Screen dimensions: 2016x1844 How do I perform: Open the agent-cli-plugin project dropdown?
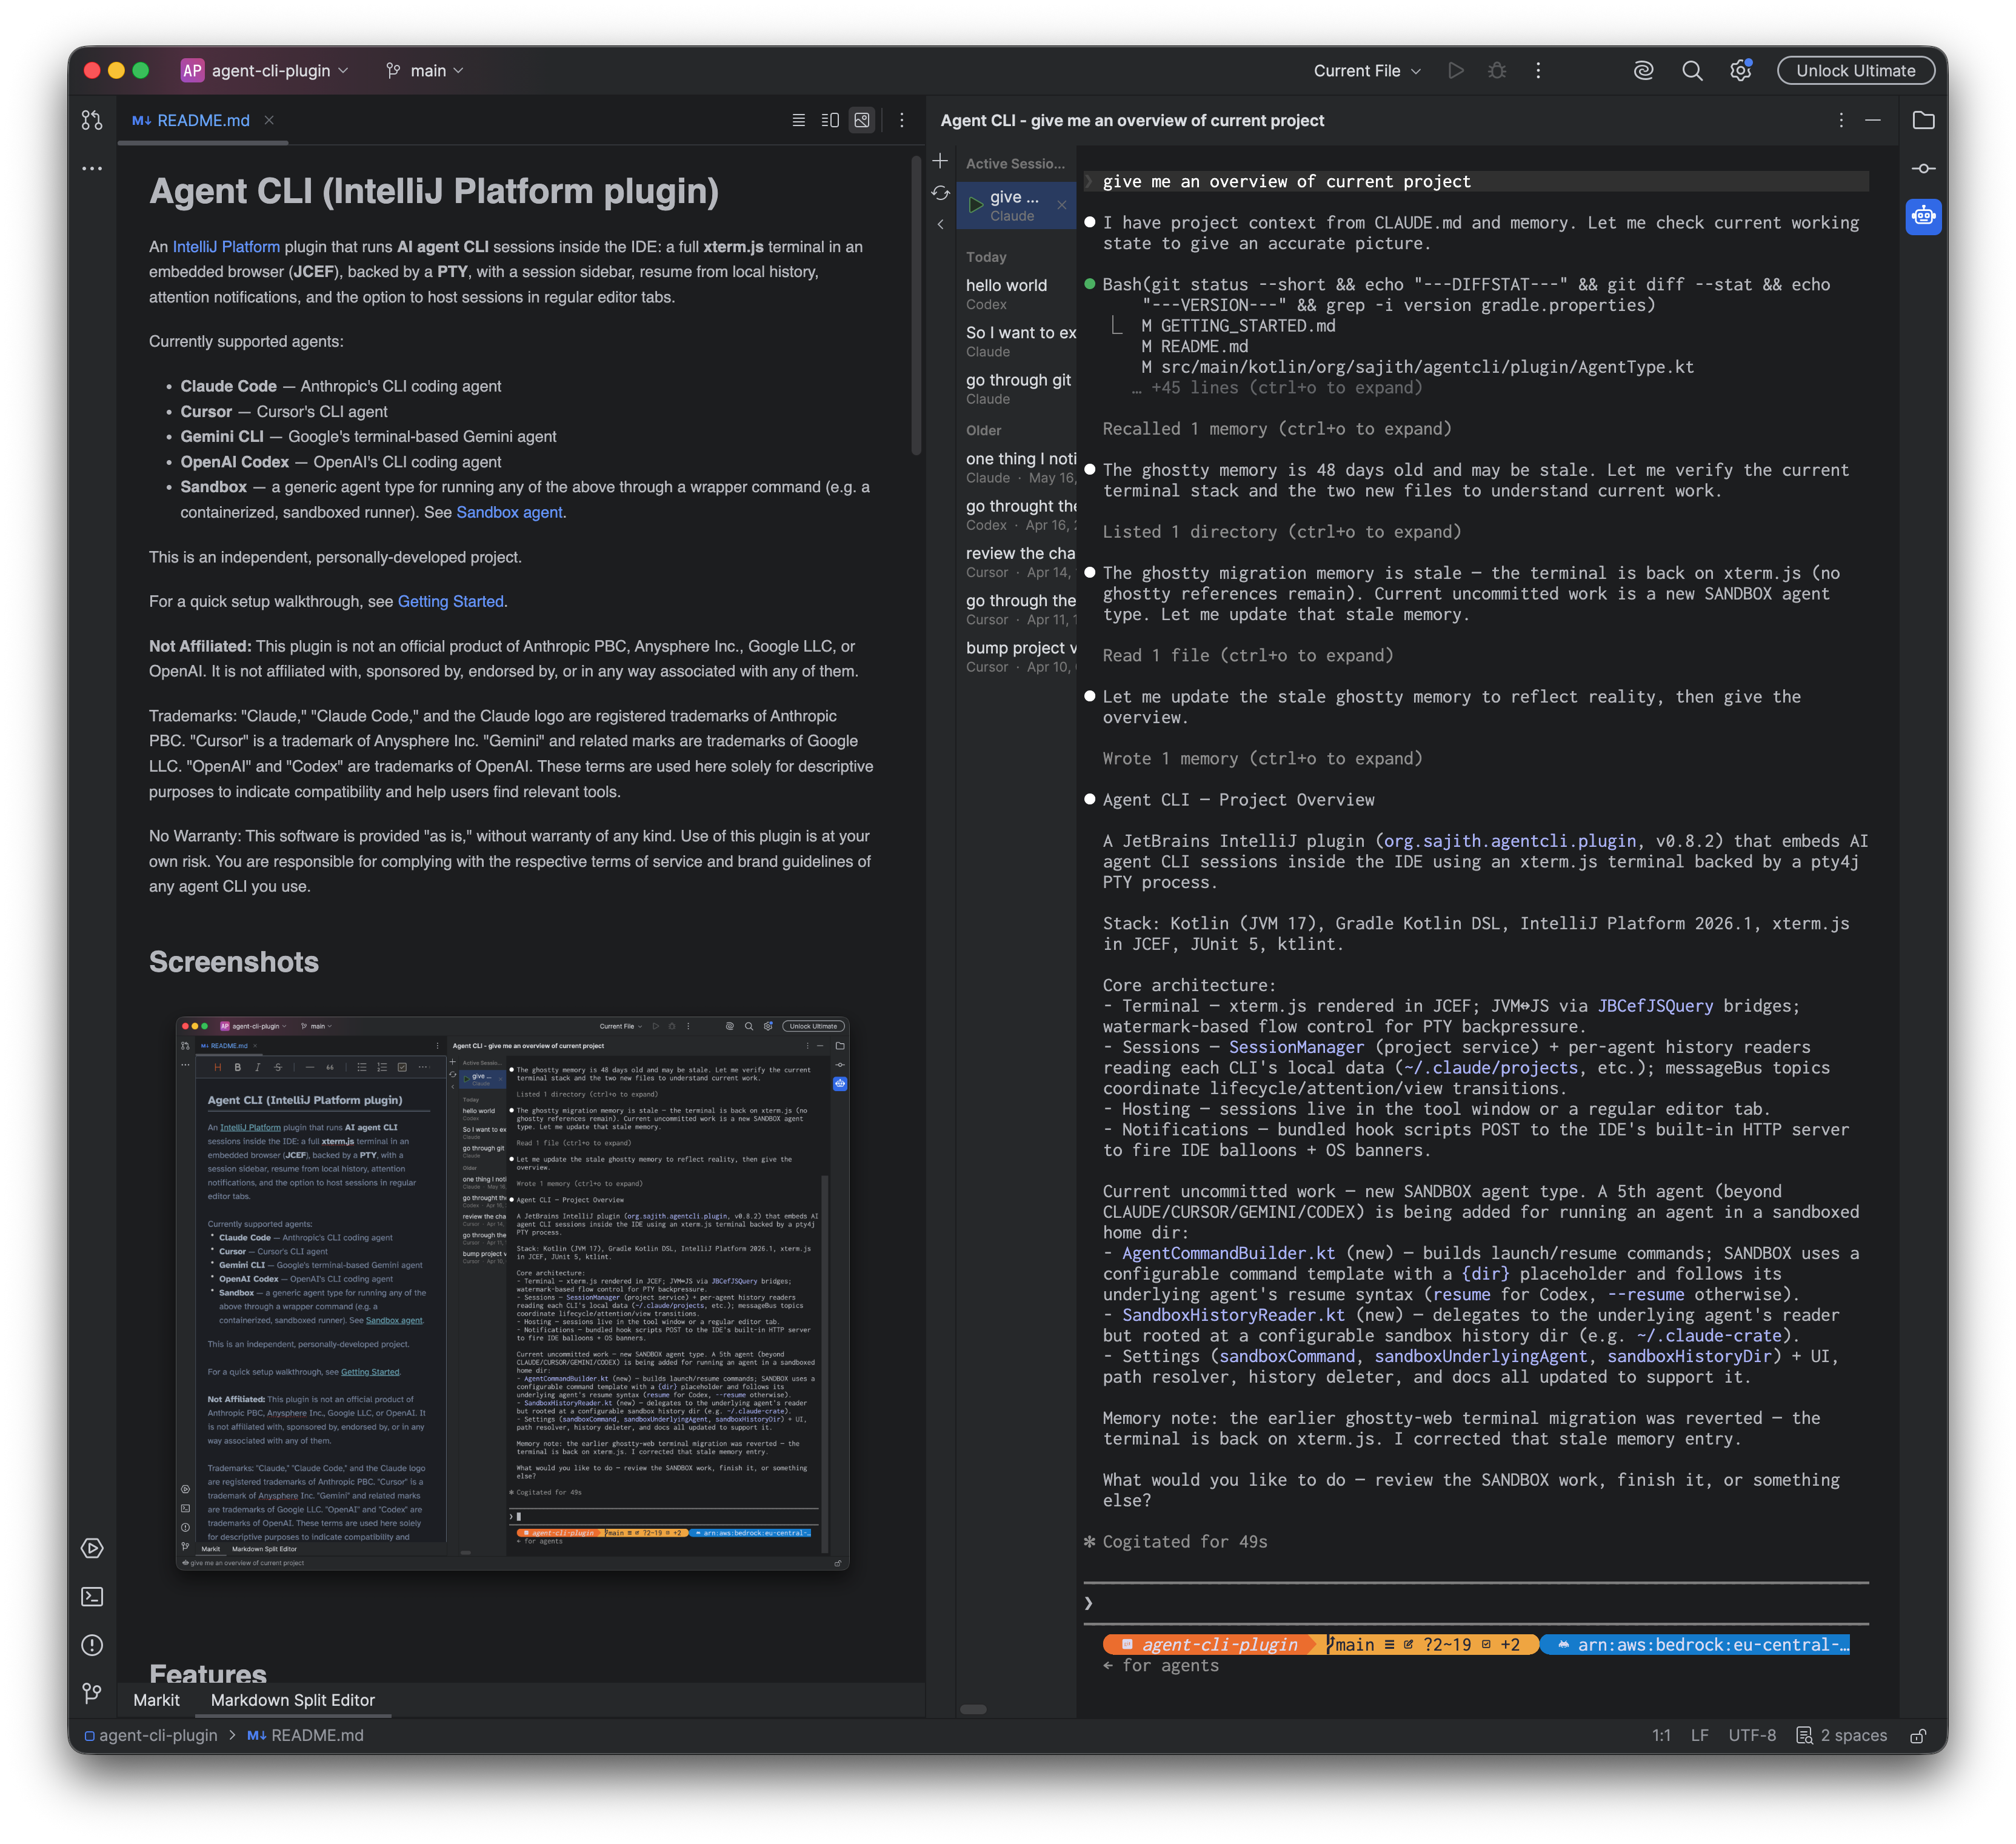[x=265, y=70]
